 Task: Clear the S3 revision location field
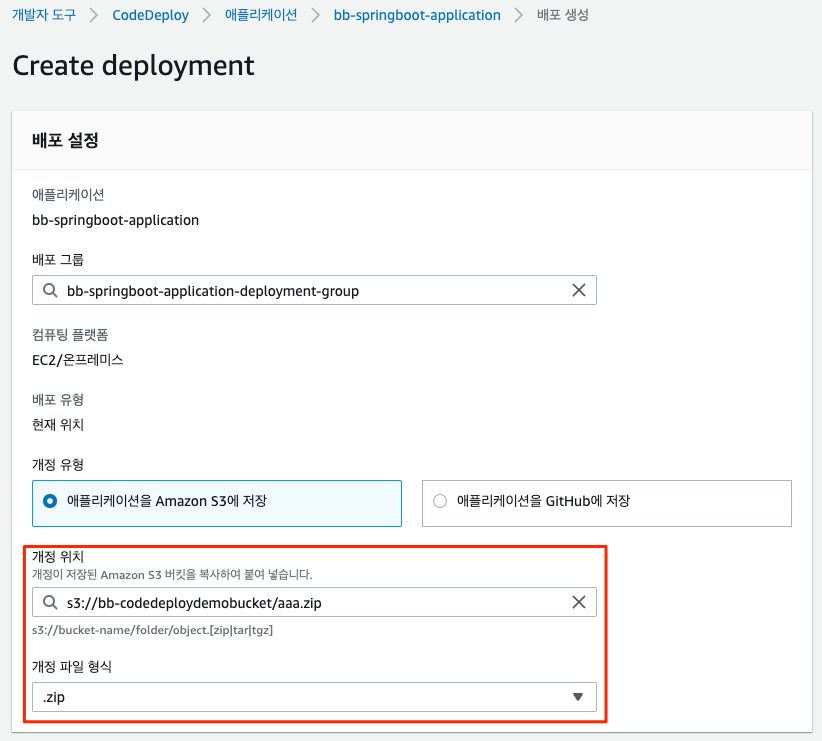coord(579,602)
